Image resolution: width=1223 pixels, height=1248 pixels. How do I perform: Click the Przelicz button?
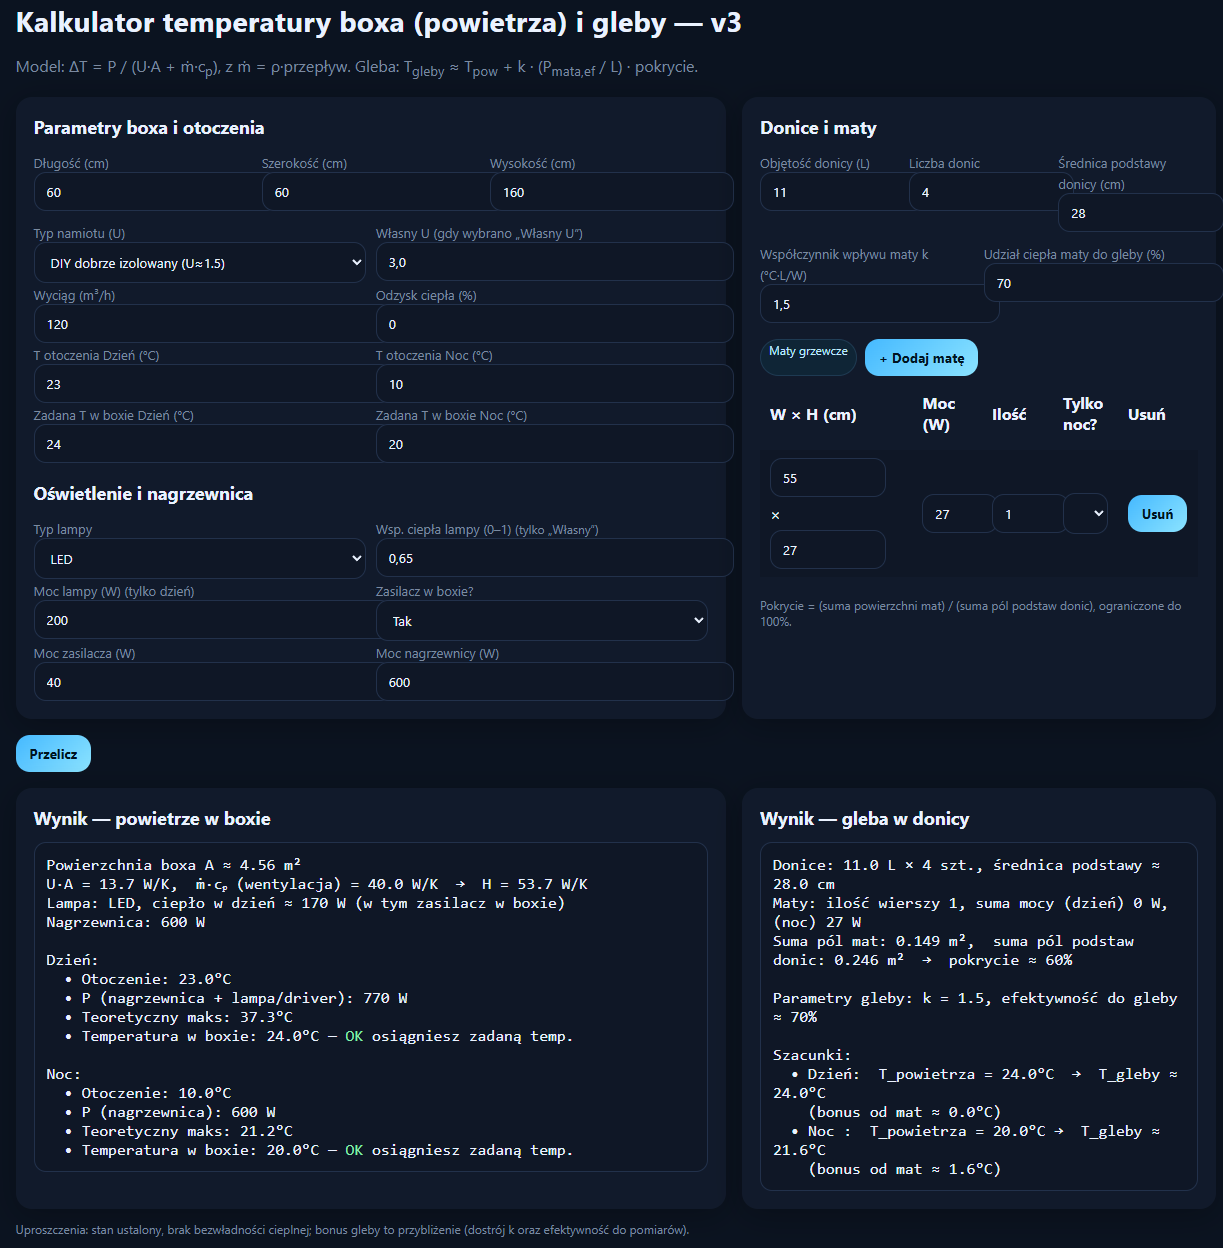coord(53,754)
